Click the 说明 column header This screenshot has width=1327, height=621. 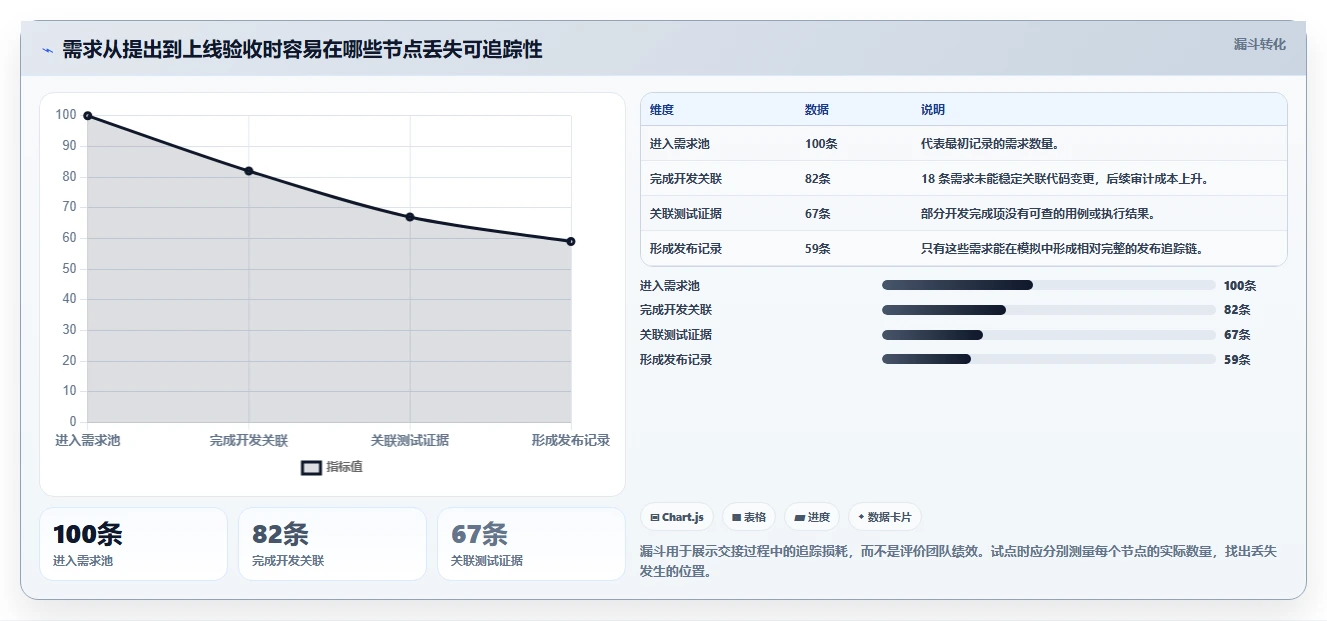click(x=933, y=110)
